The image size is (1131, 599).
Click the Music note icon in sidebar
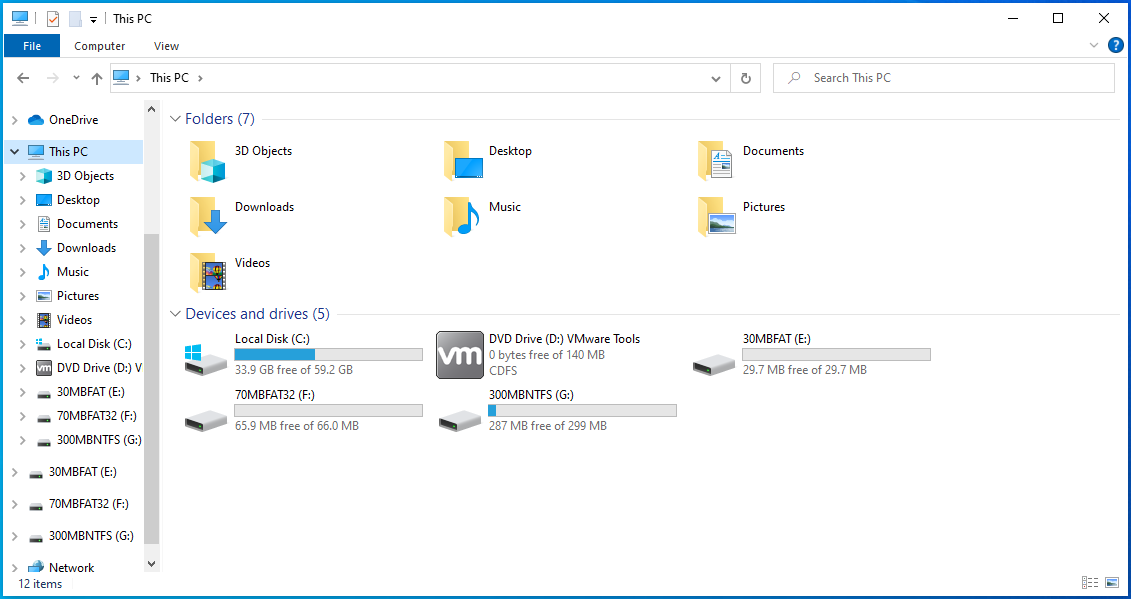tap(44, 271)
